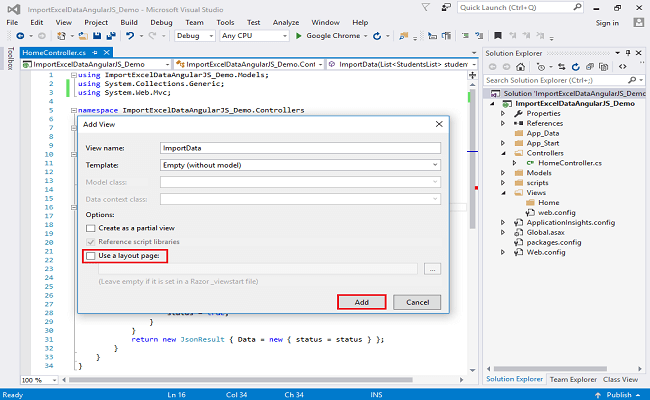
Task: Click the Add button in dialog
Action: [361, 302]
